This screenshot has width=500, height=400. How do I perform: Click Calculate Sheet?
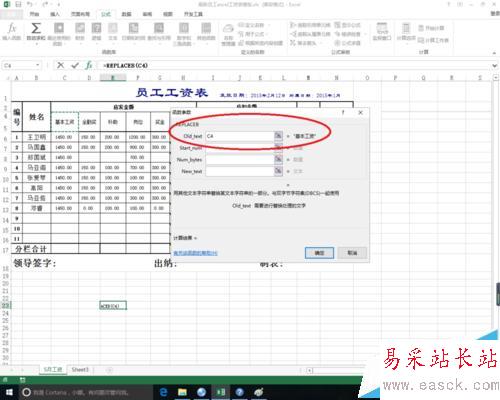tap(433, 40)
